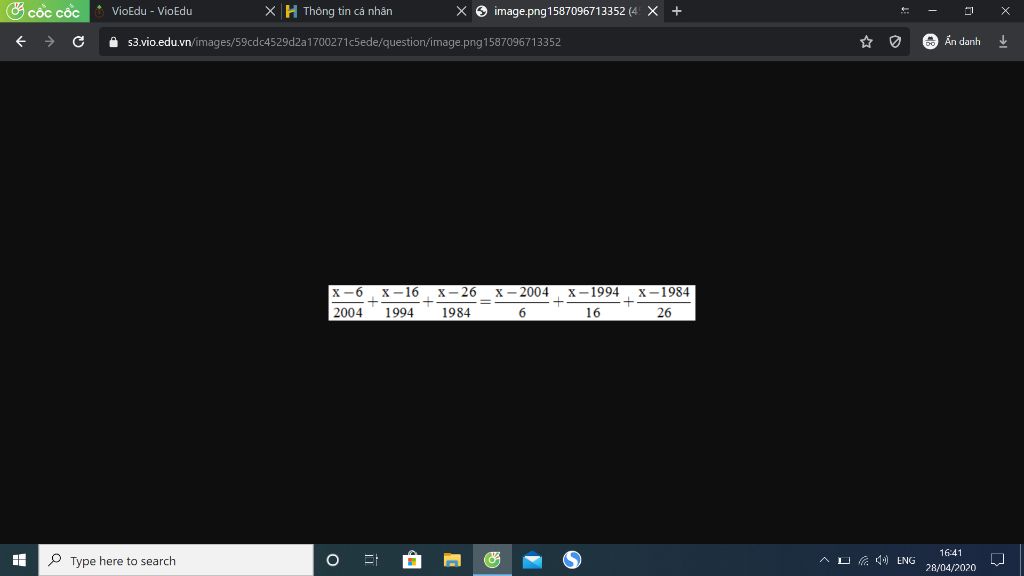1024x576 pixels.
Task: Open the blue S app taskbar icon
Action: pyautogui.click(x=572, y=560)
